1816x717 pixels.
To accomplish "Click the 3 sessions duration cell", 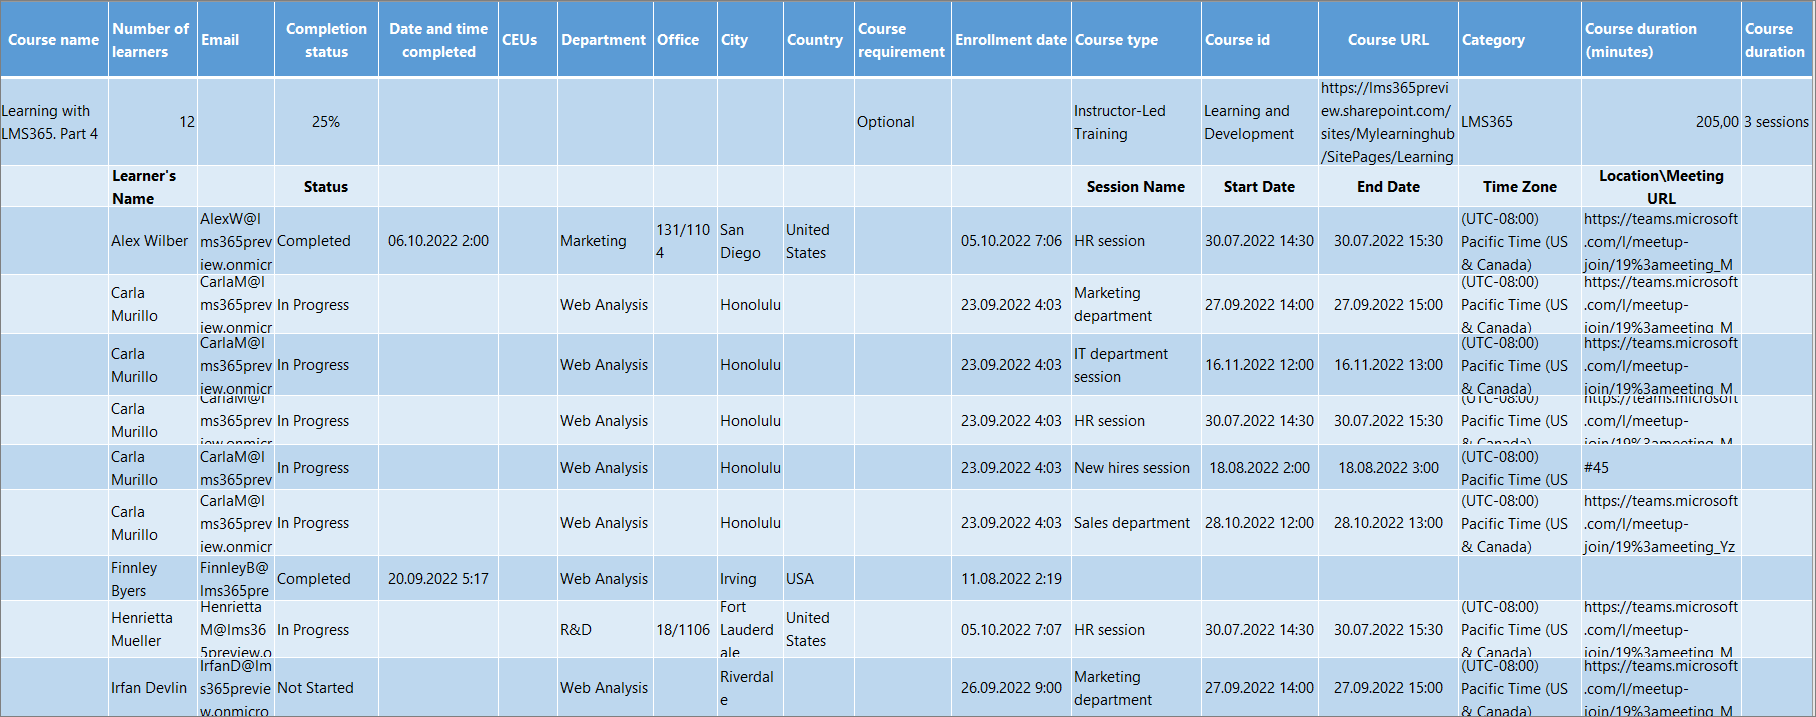I will (1776, 122).
